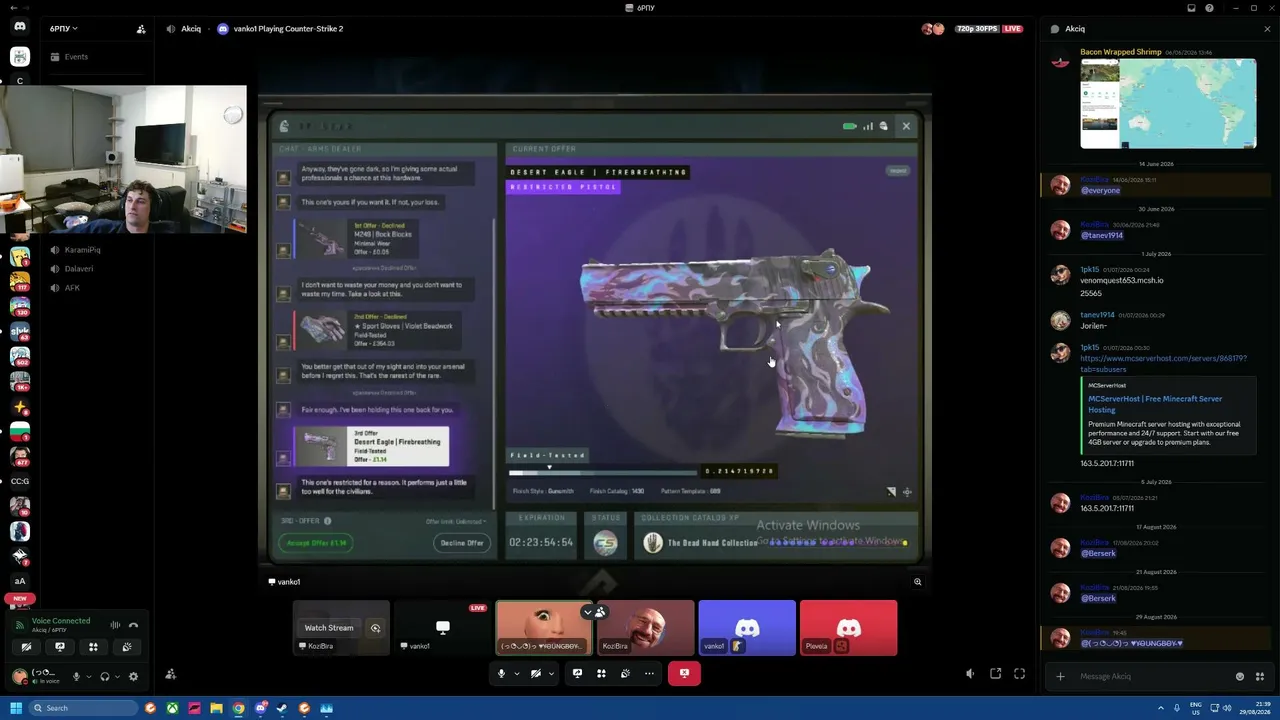This screenshot has width=1280, height=720.
Task: Select KaramiPiq voice channel
Action: pos(82,250)
